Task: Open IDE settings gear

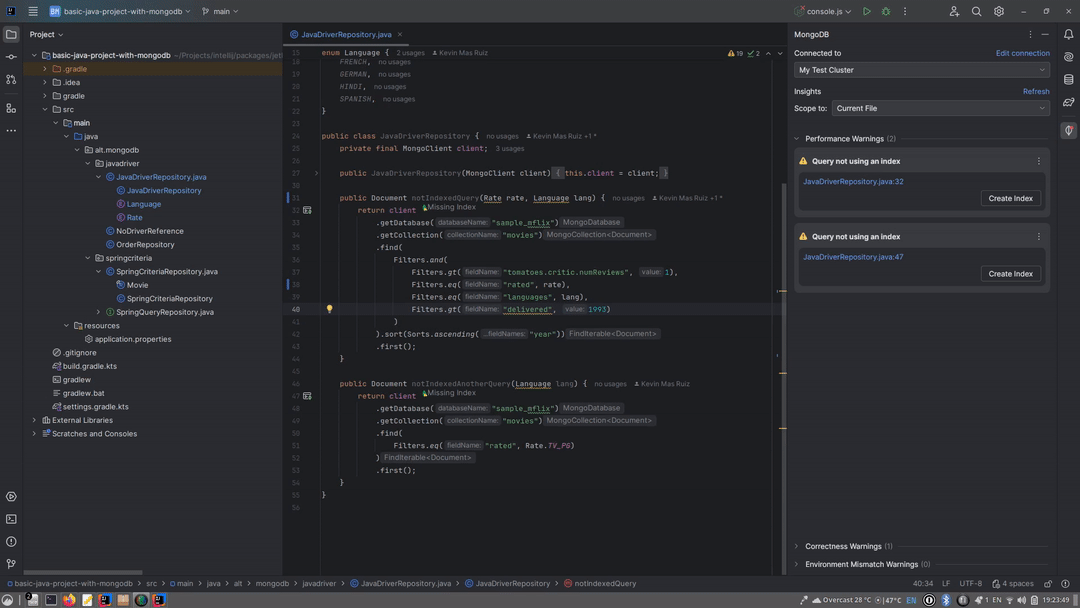Action: (x=999, y=11)
